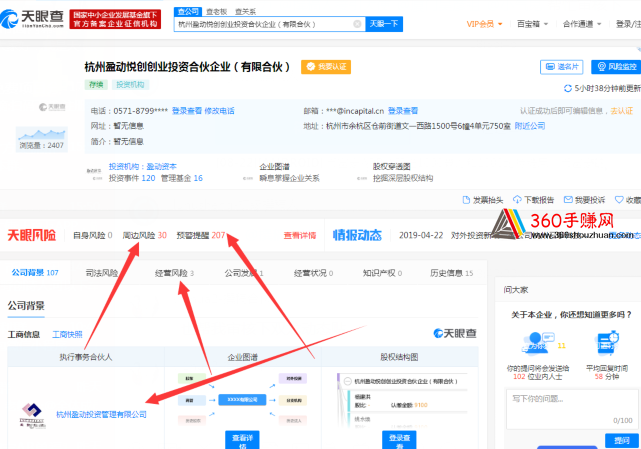Click the 投资事件 120 count
Image resolution: width=641 pixels, height=449 pixels.
coord(132,178)
